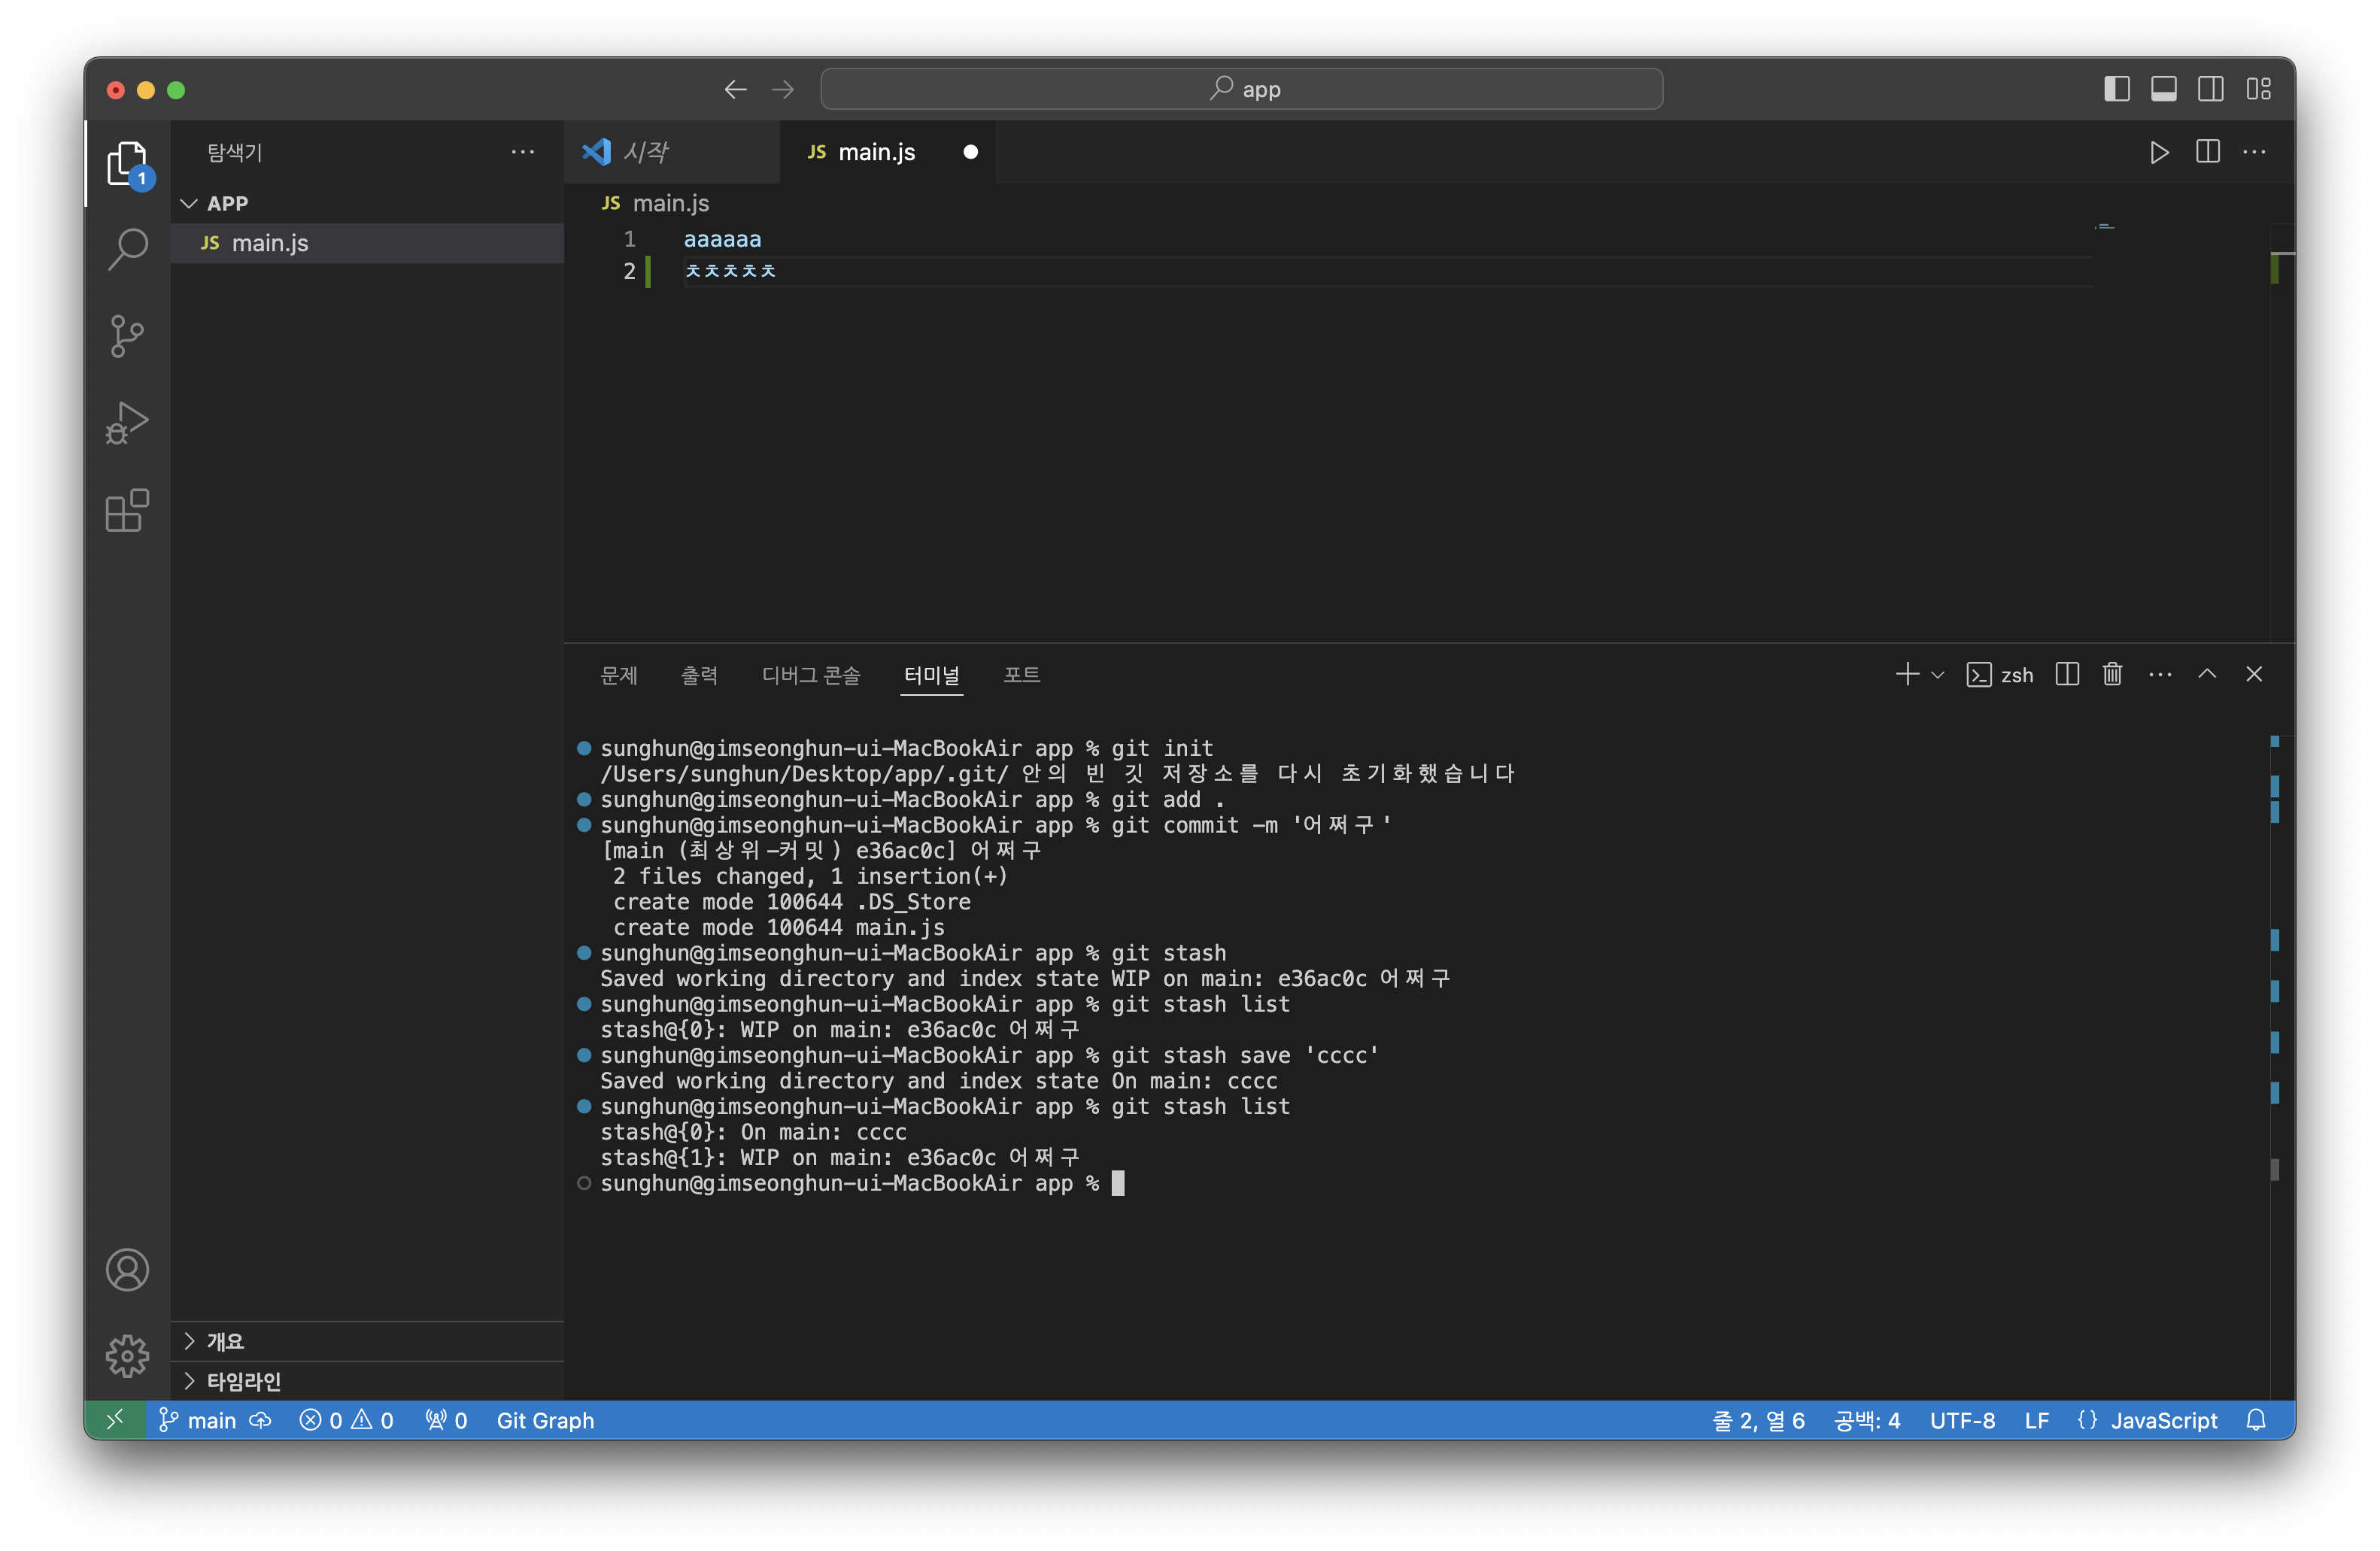
Task: Click the Accounts icon
Action: coord(127,1270)
